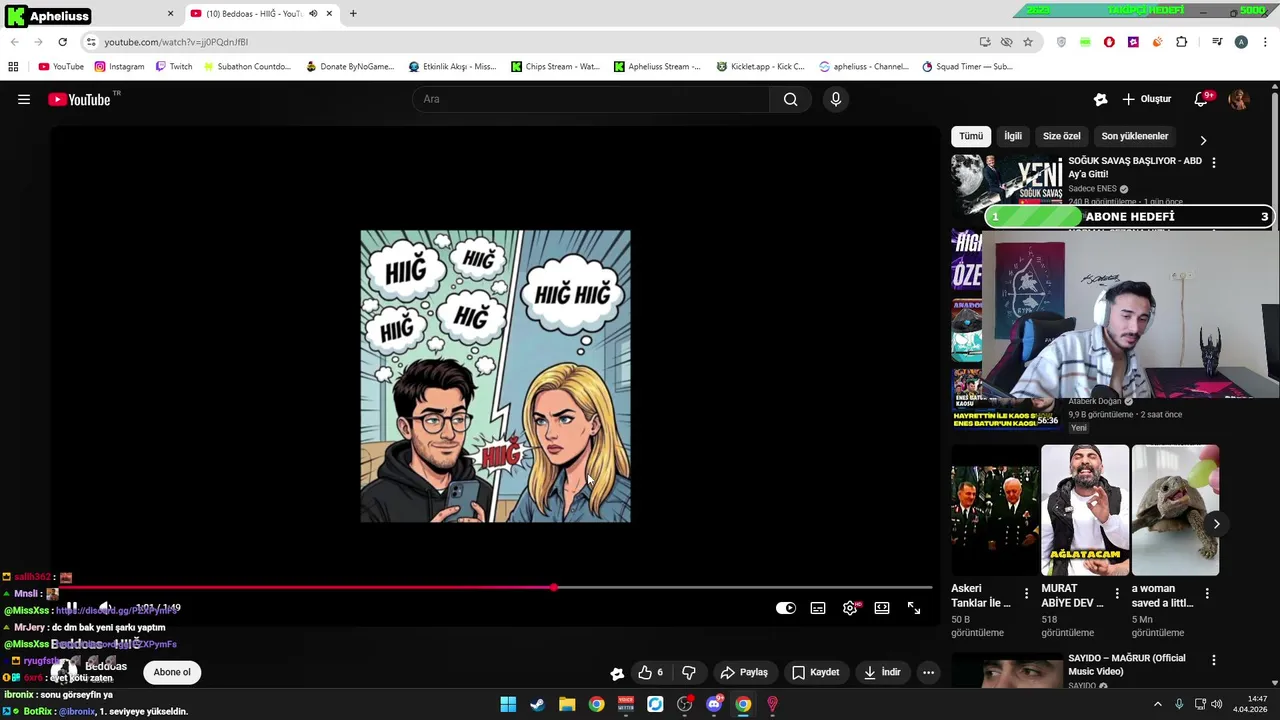Screen dimensions: 1280x720
Task: Start voice search with the microphone icon
Action: pyautogui.click(x=836, y=99)
